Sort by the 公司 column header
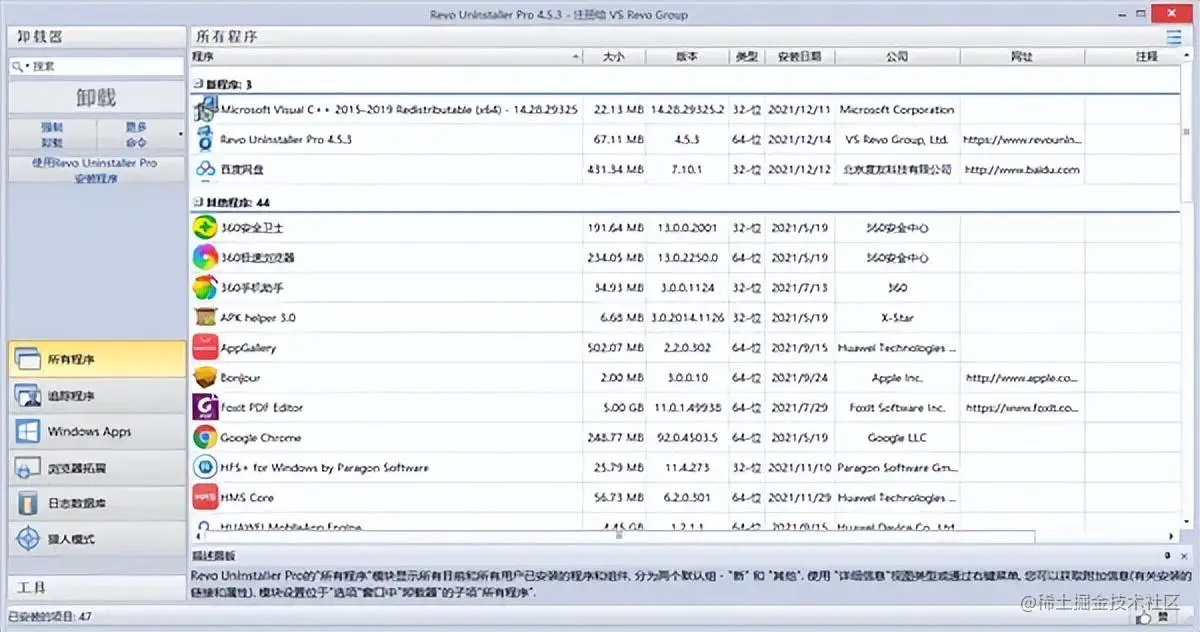 (x=897, y=57)
